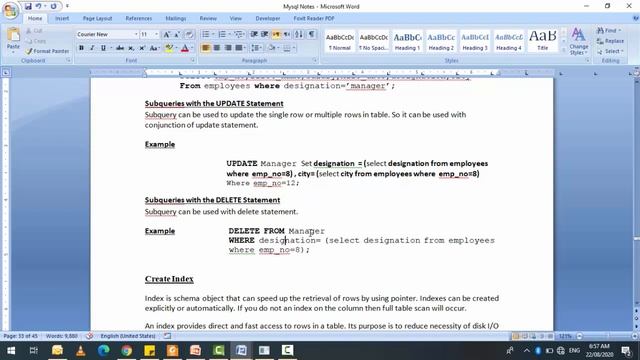Apply text highlight color
Image resolution: width=640 pixels, height=360 pixels.
[168, 48]
